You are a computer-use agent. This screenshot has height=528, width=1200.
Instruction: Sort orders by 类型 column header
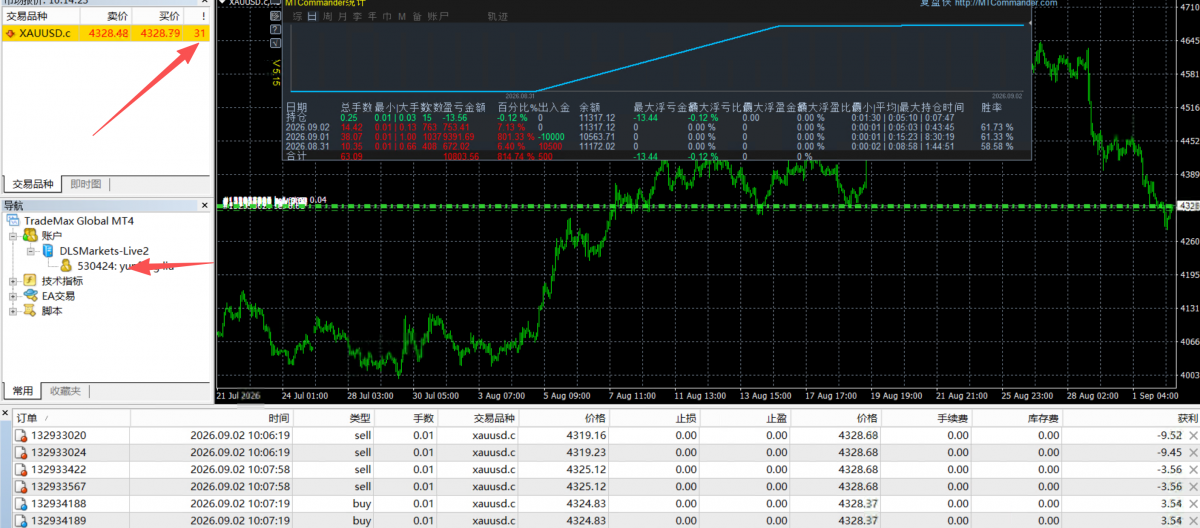click(x=359, y=418)
